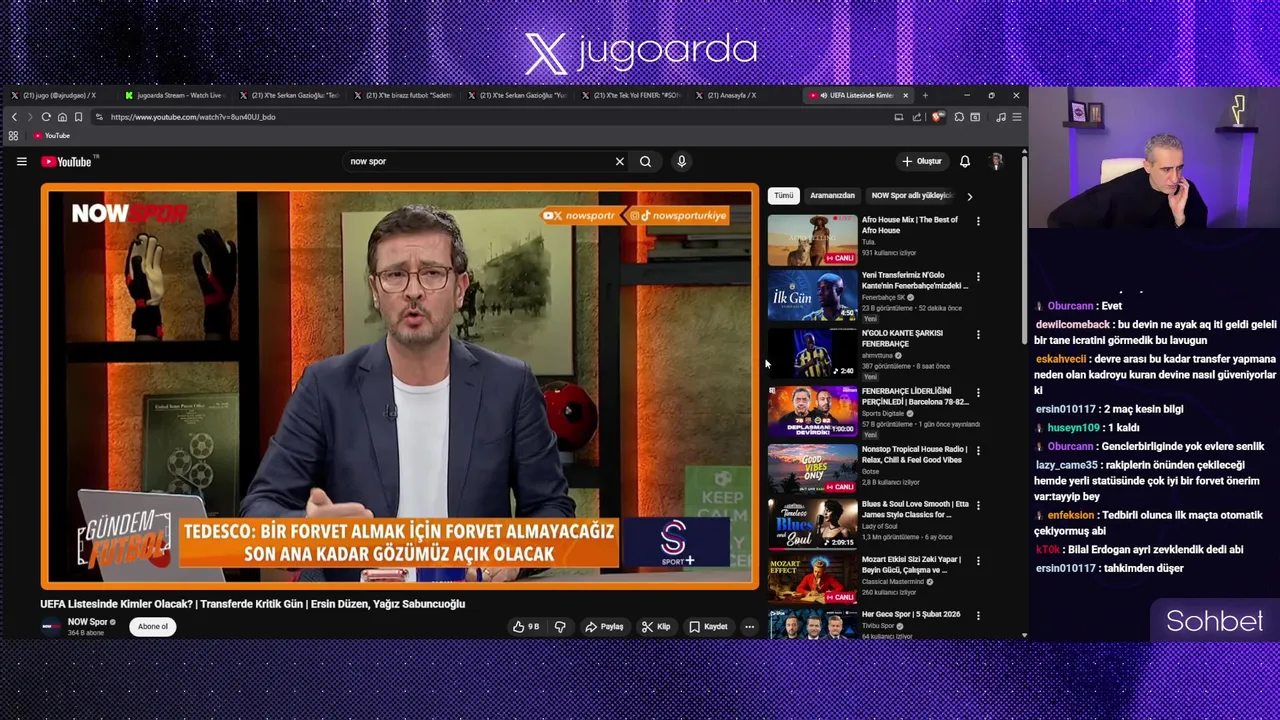
Task: Reload the YouTube page
Action: point(46,117)
